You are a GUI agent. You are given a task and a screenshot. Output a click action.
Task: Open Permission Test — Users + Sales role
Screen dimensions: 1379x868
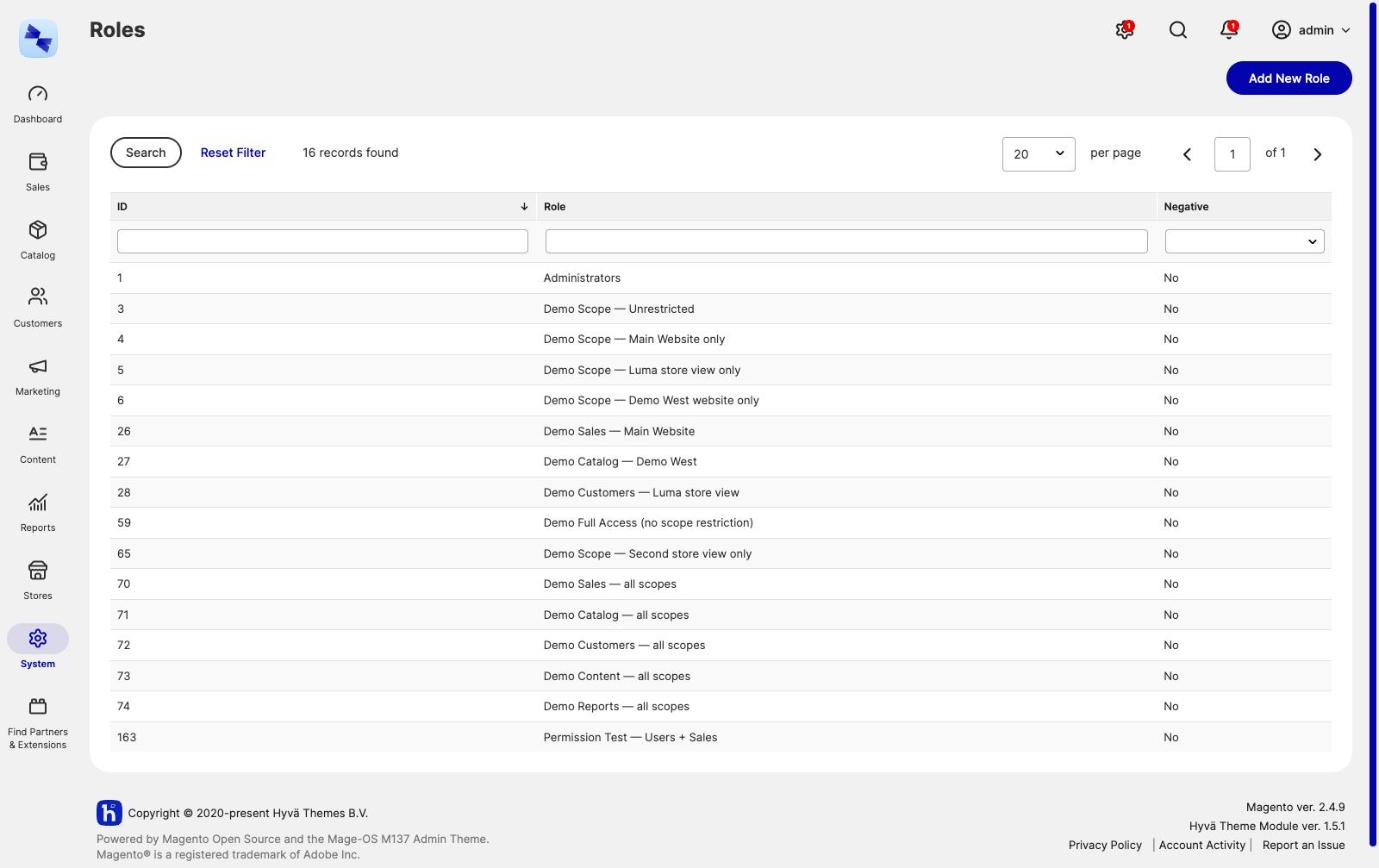[720, 737]
